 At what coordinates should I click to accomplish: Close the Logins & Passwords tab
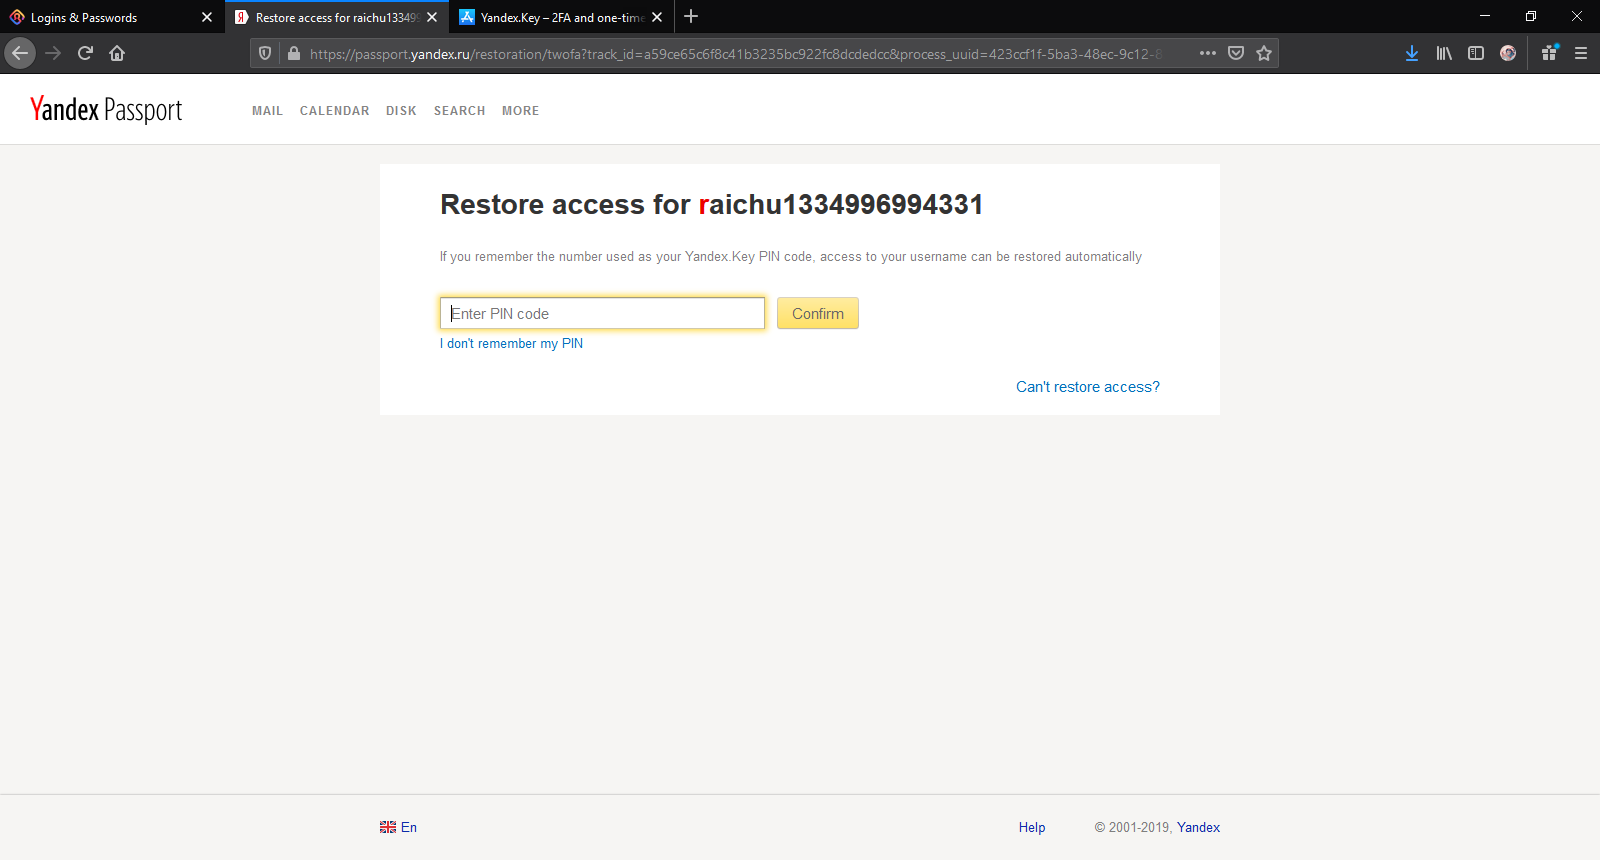[x=207, y=17]
